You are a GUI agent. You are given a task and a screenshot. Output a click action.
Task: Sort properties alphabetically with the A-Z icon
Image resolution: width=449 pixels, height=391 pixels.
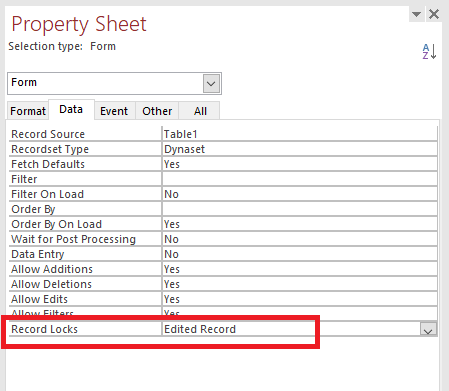click(429, 52)
